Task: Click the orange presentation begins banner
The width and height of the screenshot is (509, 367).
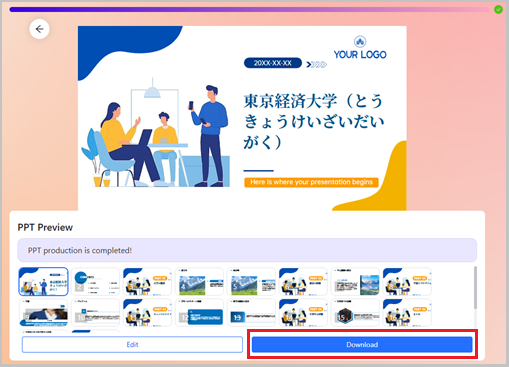Action: (311, 182)
